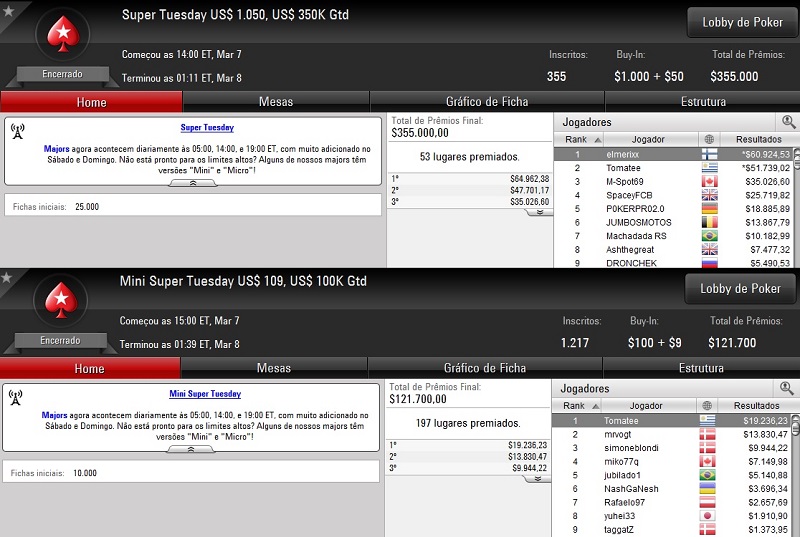Select Tomatee winner row in Mini Super Tuesday
Viewport: 800px width, 537px height.
pos(671,421)
